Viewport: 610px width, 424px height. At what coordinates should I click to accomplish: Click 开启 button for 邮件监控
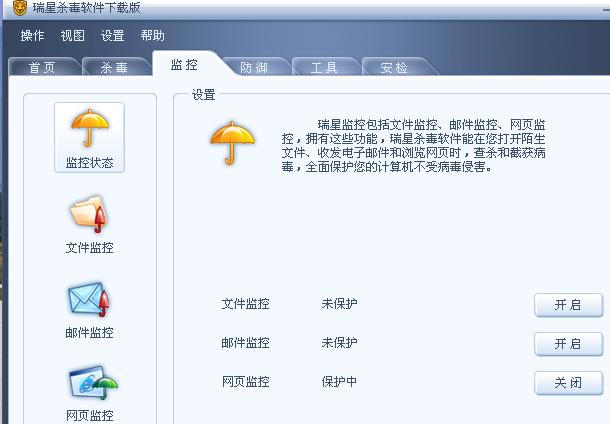point(568,344)
